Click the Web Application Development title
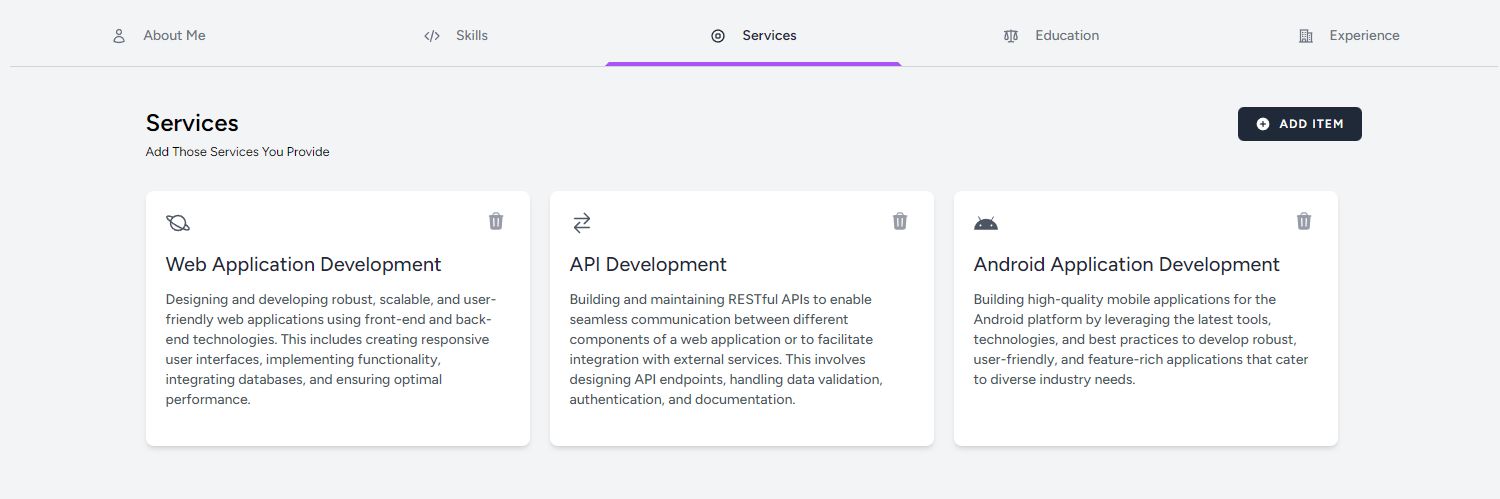 pos(303,264)
